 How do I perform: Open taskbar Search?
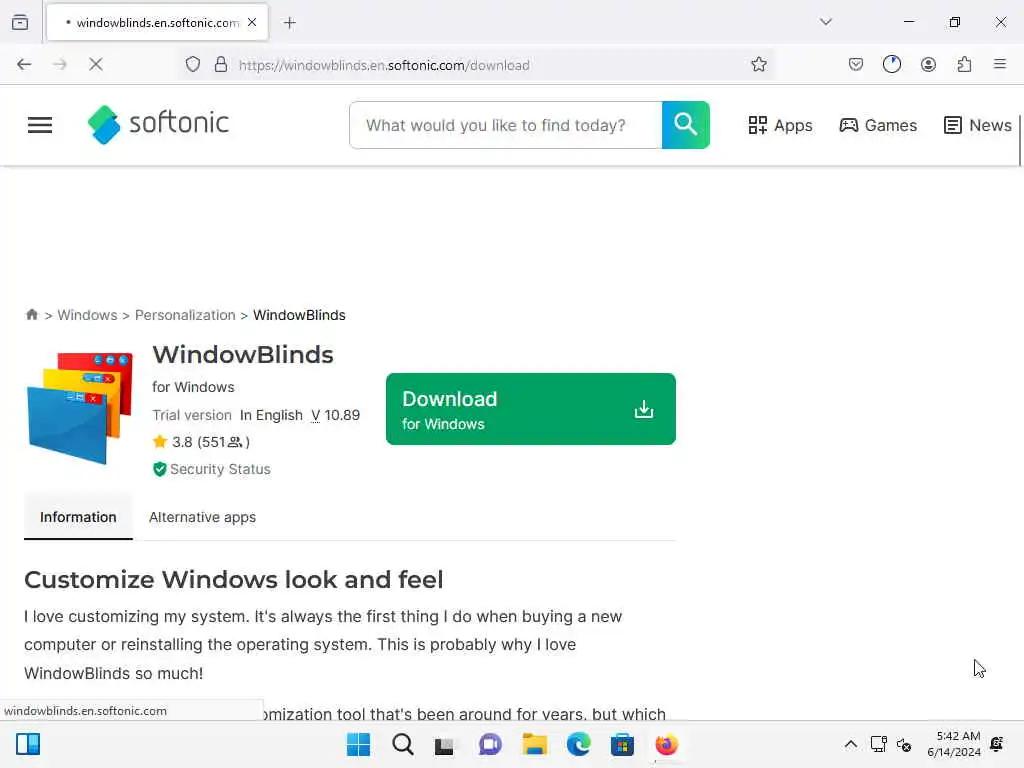tap(403, 744)
